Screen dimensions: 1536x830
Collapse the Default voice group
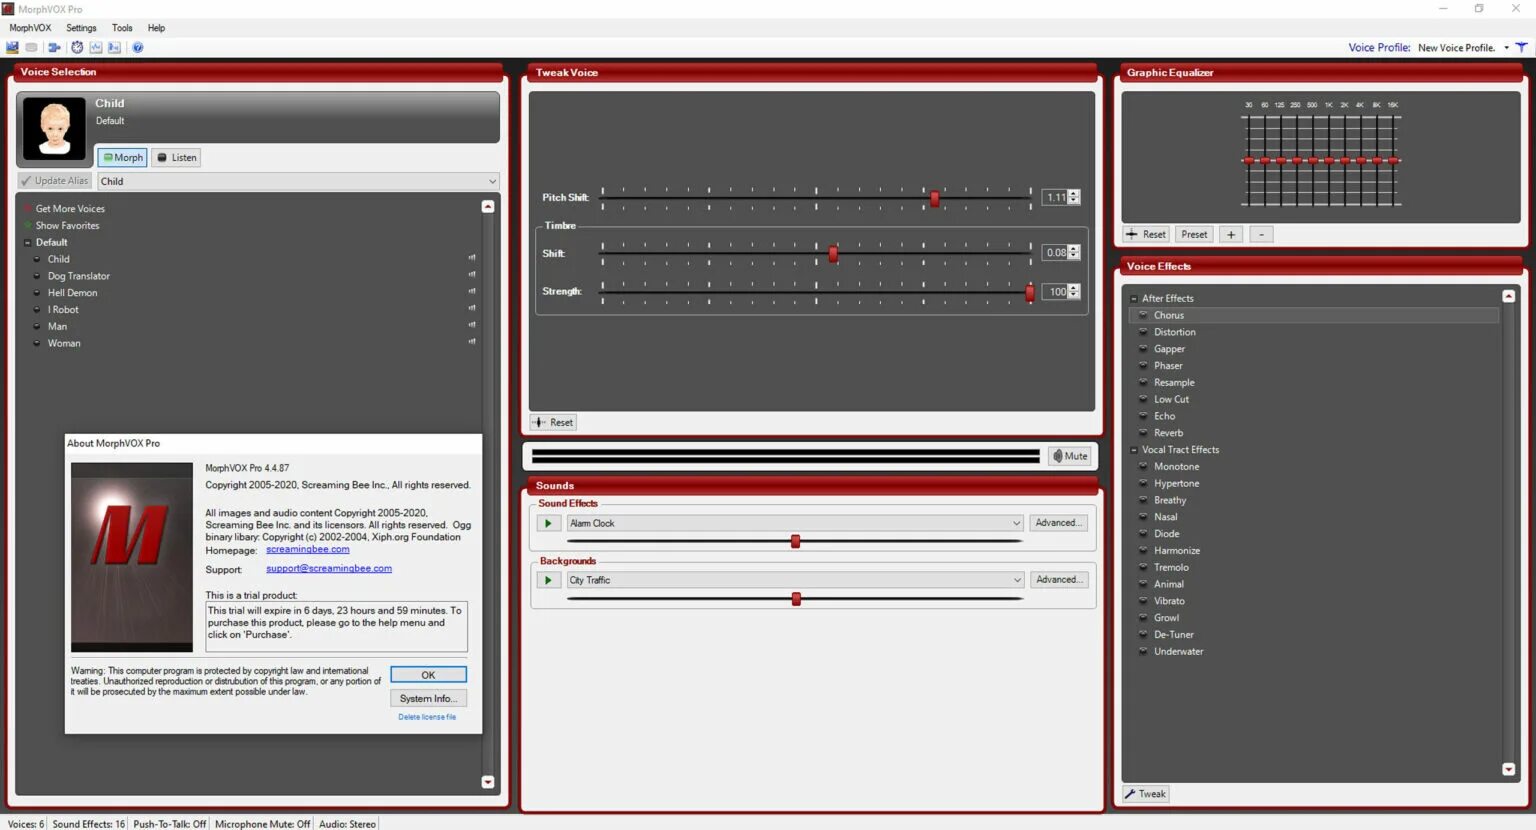pos(27,242)
